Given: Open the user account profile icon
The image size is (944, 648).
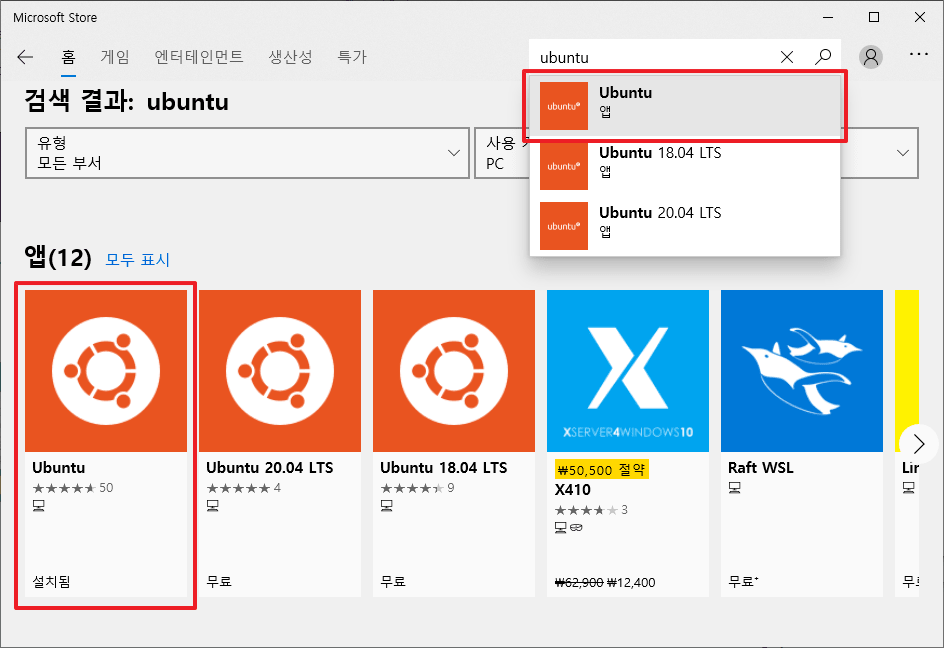Looking at the screenshot, I should point(871,57).
